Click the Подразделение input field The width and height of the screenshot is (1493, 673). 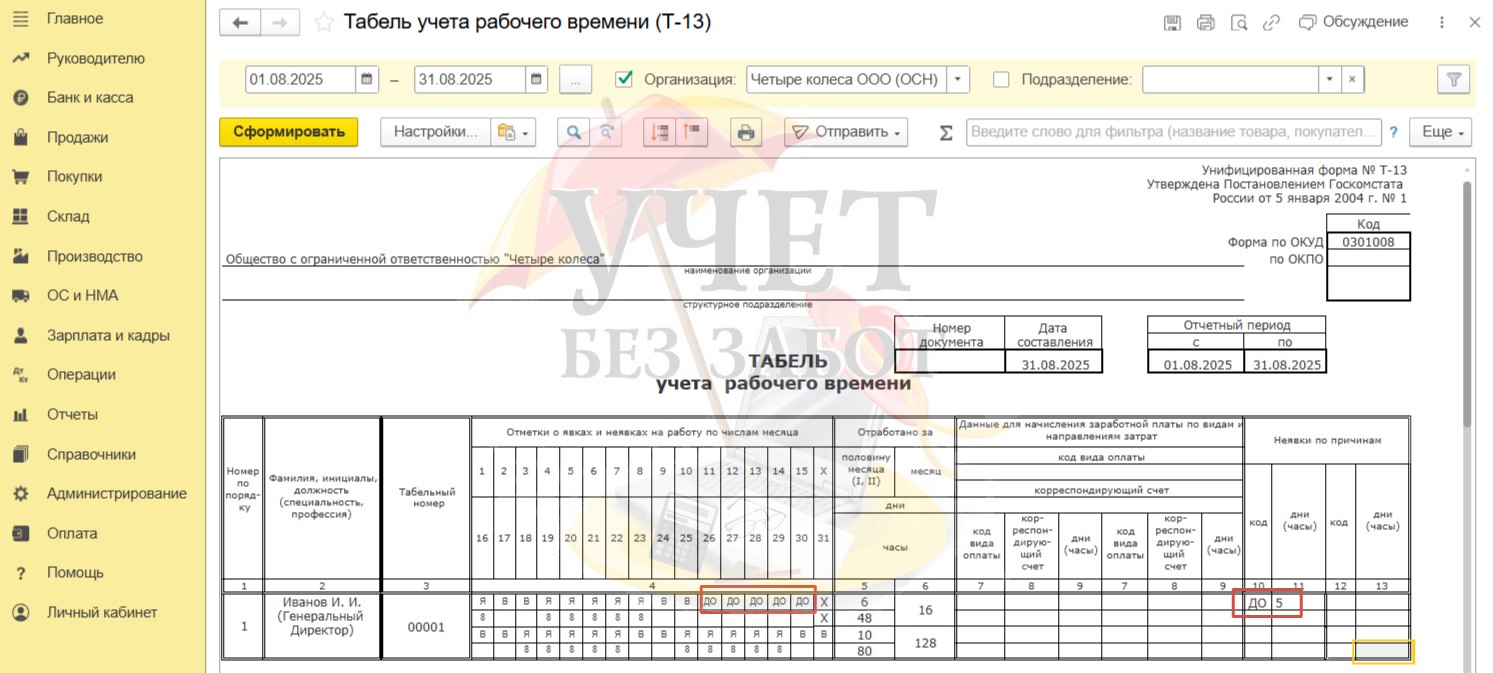(x=1230, y=79)
